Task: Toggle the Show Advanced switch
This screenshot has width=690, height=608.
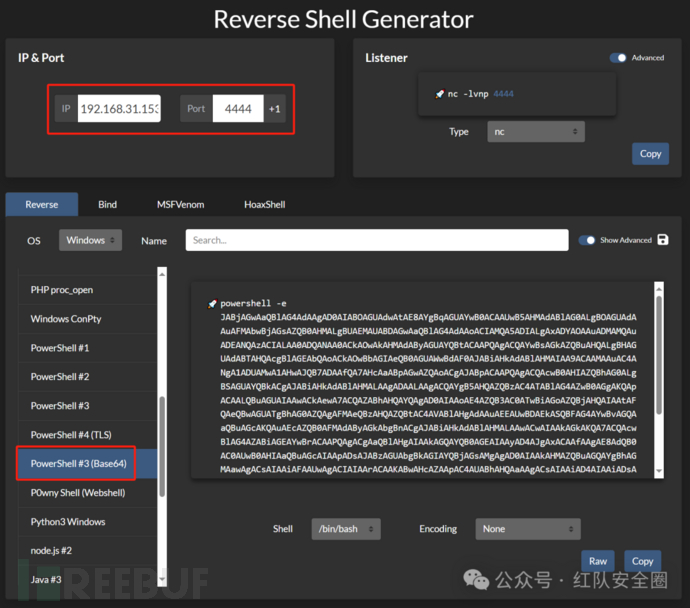Action: pos(587,240)
